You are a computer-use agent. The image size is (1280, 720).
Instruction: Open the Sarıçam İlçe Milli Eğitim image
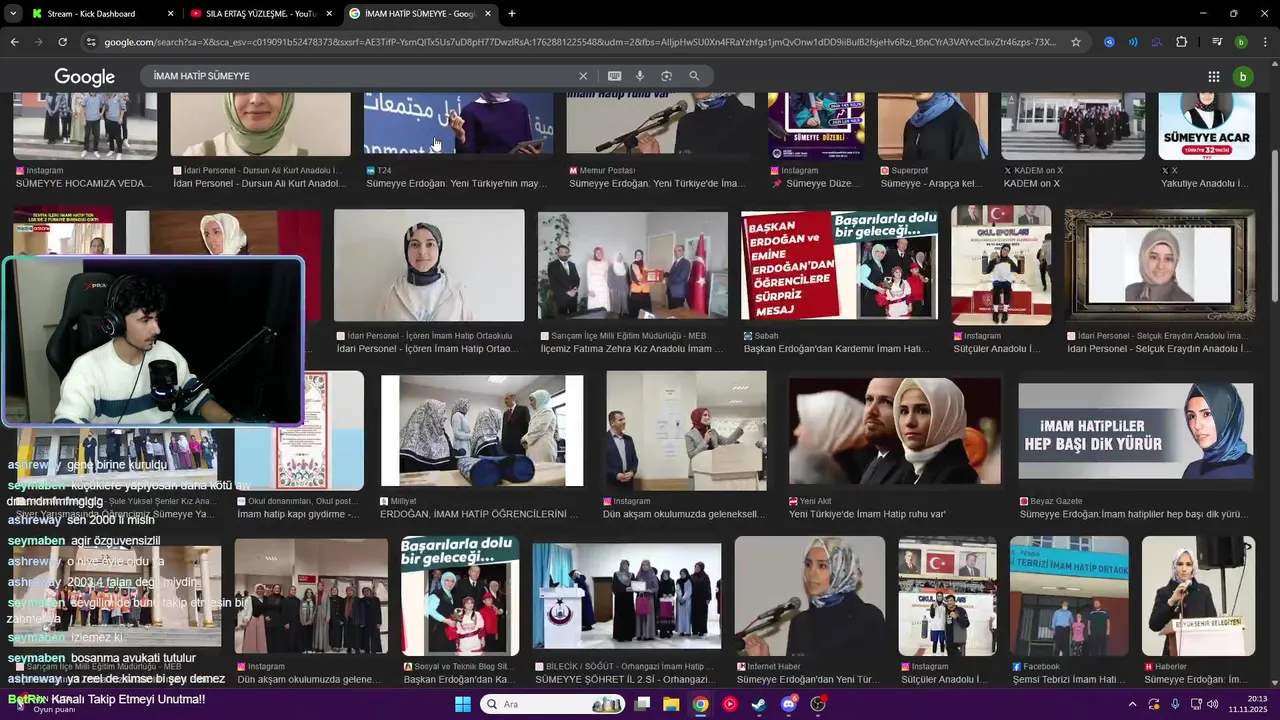(633, 265)
